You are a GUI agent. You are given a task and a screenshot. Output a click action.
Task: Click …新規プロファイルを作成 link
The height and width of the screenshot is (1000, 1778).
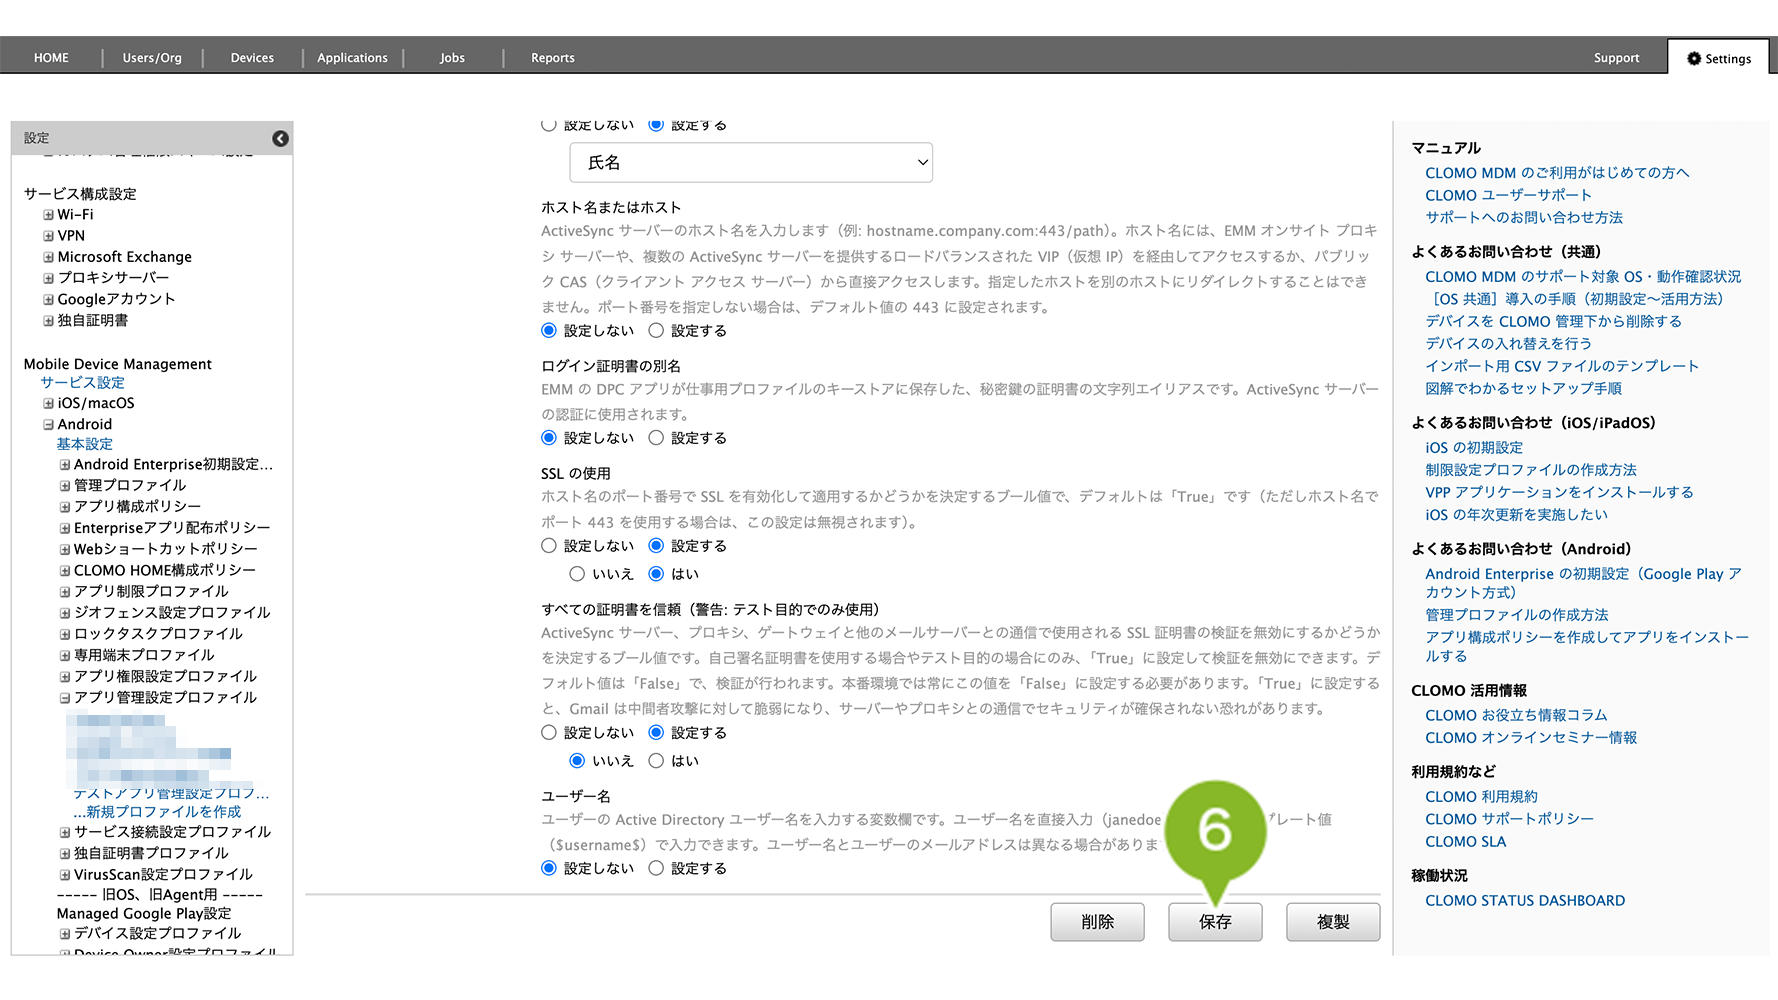coord(157,812)
